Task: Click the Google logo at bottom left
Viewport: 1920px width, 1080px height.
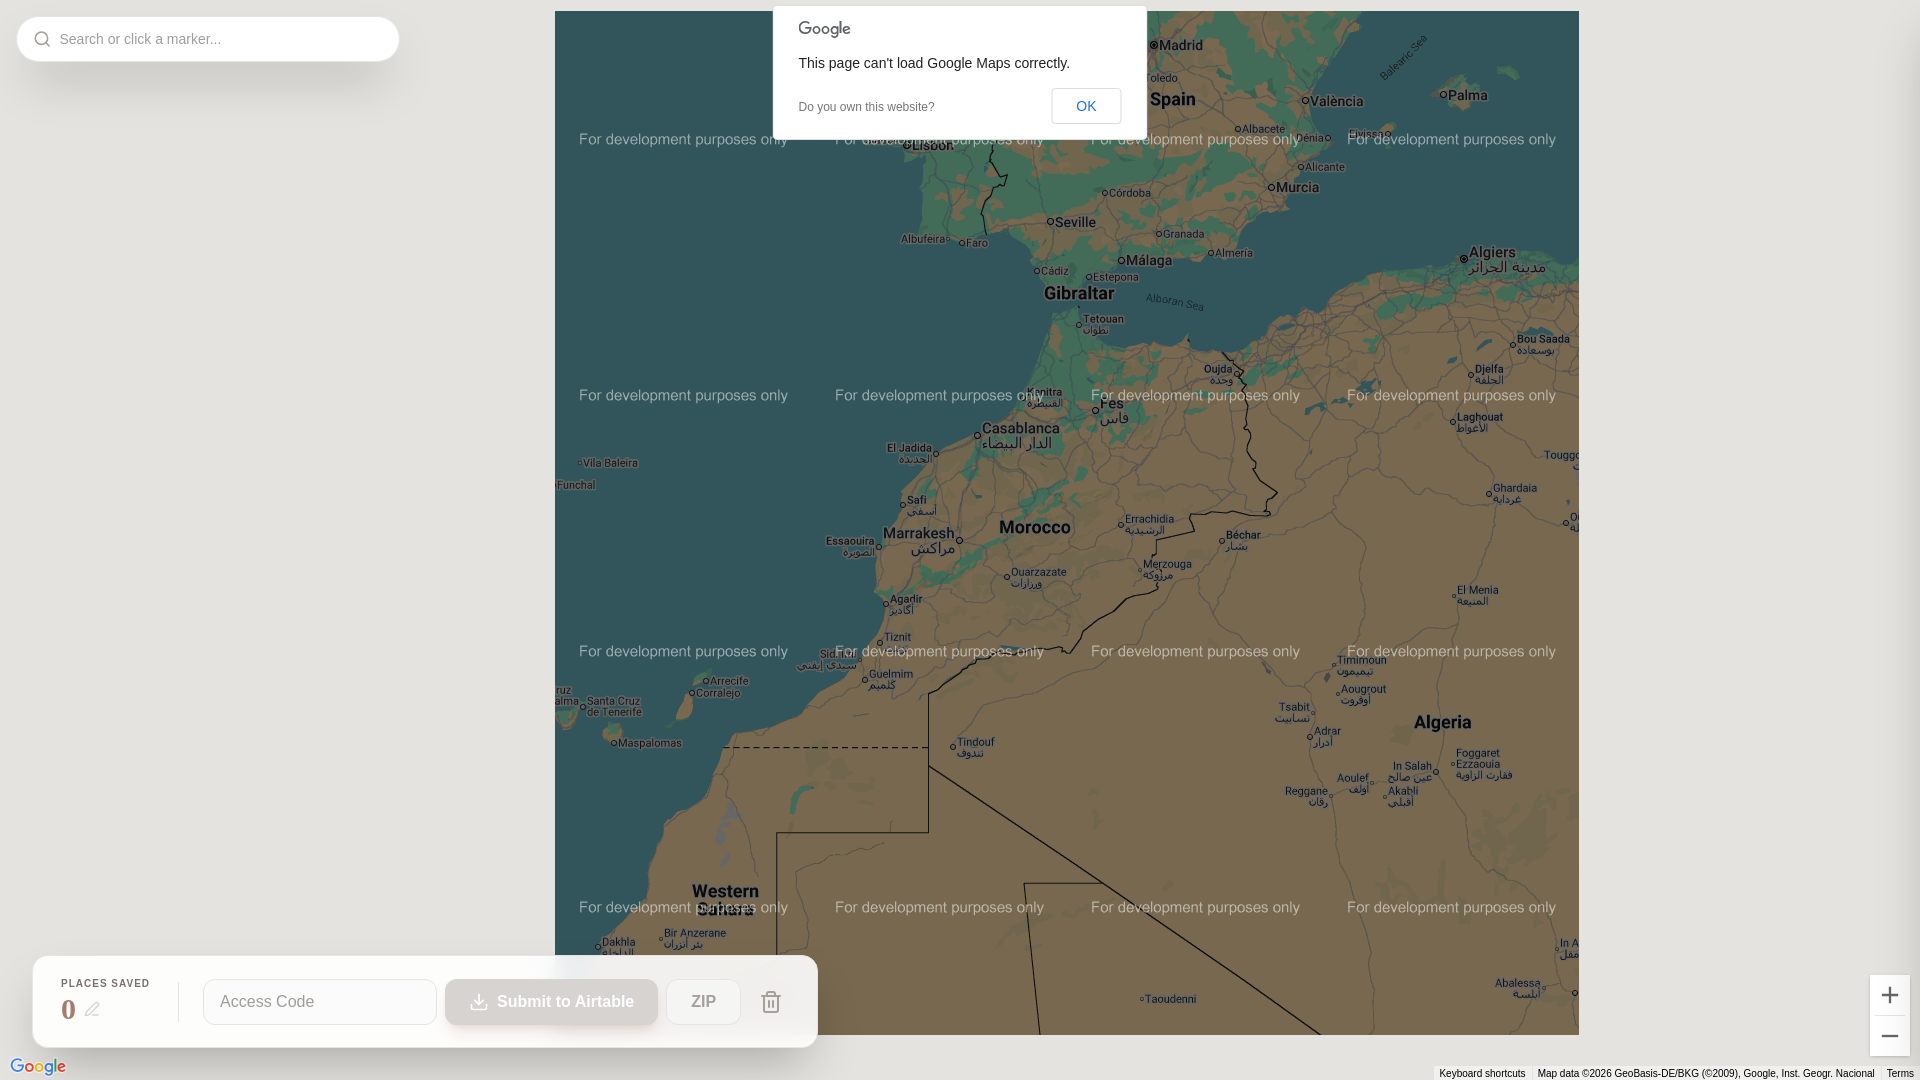Action: (38, 1067)
